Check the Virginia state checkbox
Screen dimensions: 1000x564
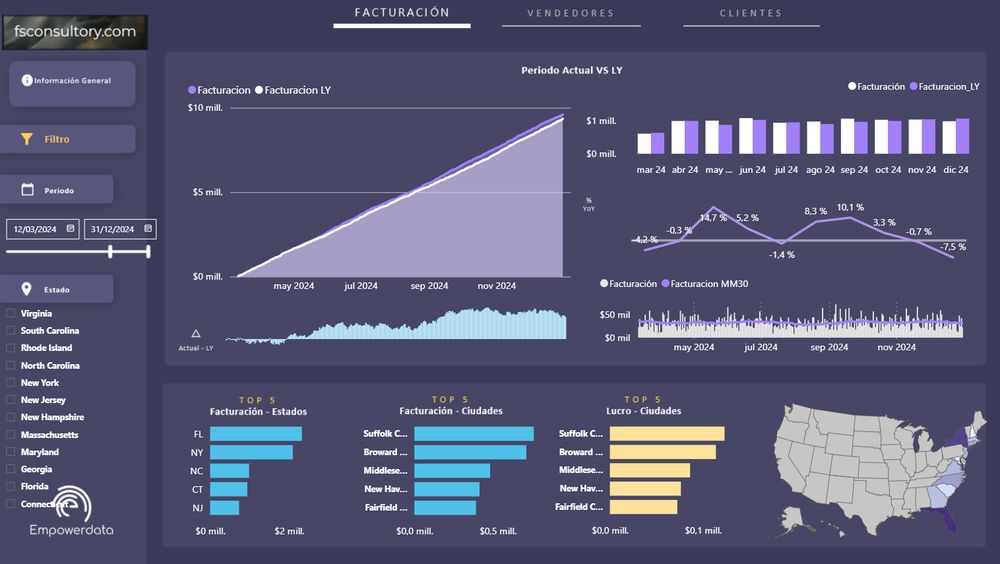[x=10, y=313]
